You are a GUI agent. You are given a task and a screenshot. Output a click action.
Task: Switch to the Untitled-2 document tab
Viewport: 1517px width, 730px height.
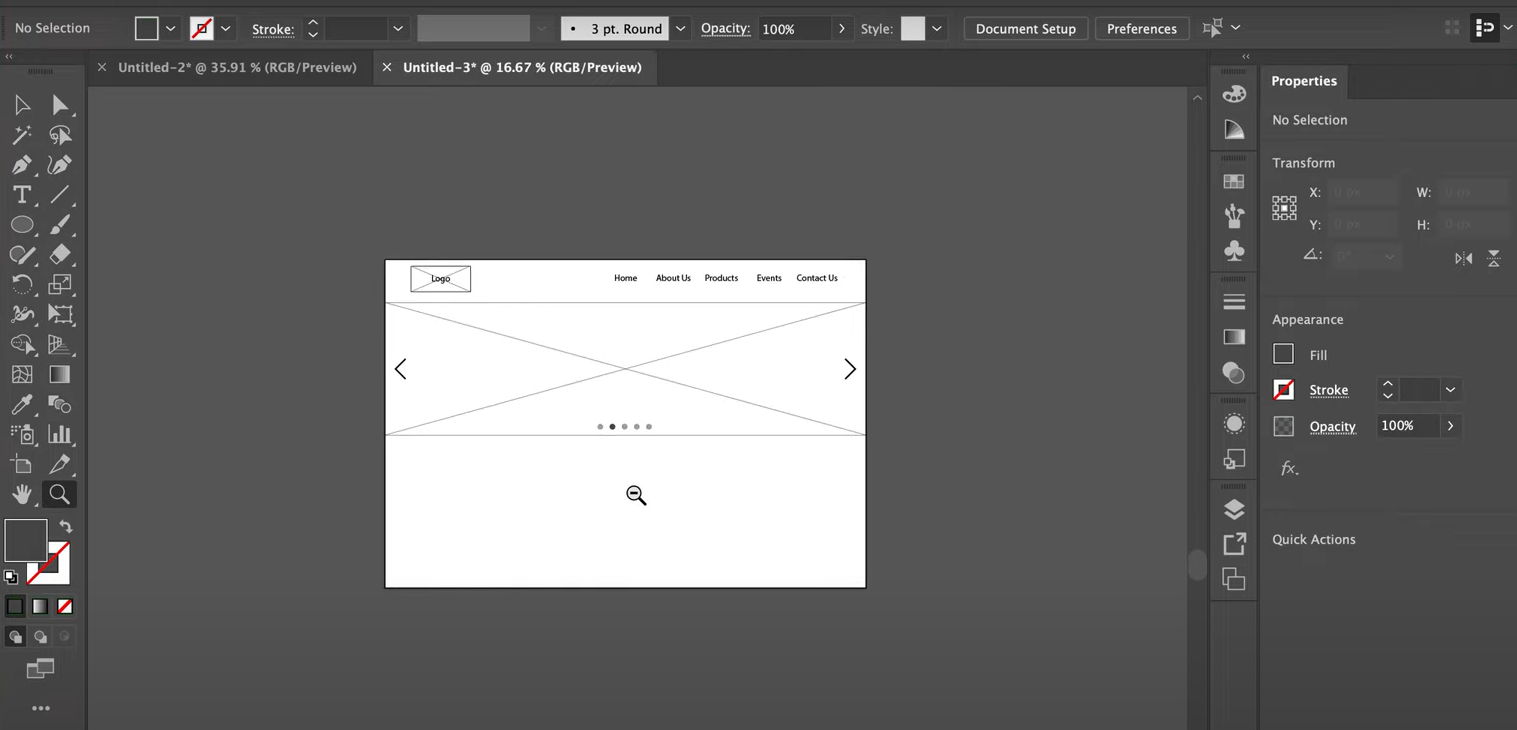(237, 66)
